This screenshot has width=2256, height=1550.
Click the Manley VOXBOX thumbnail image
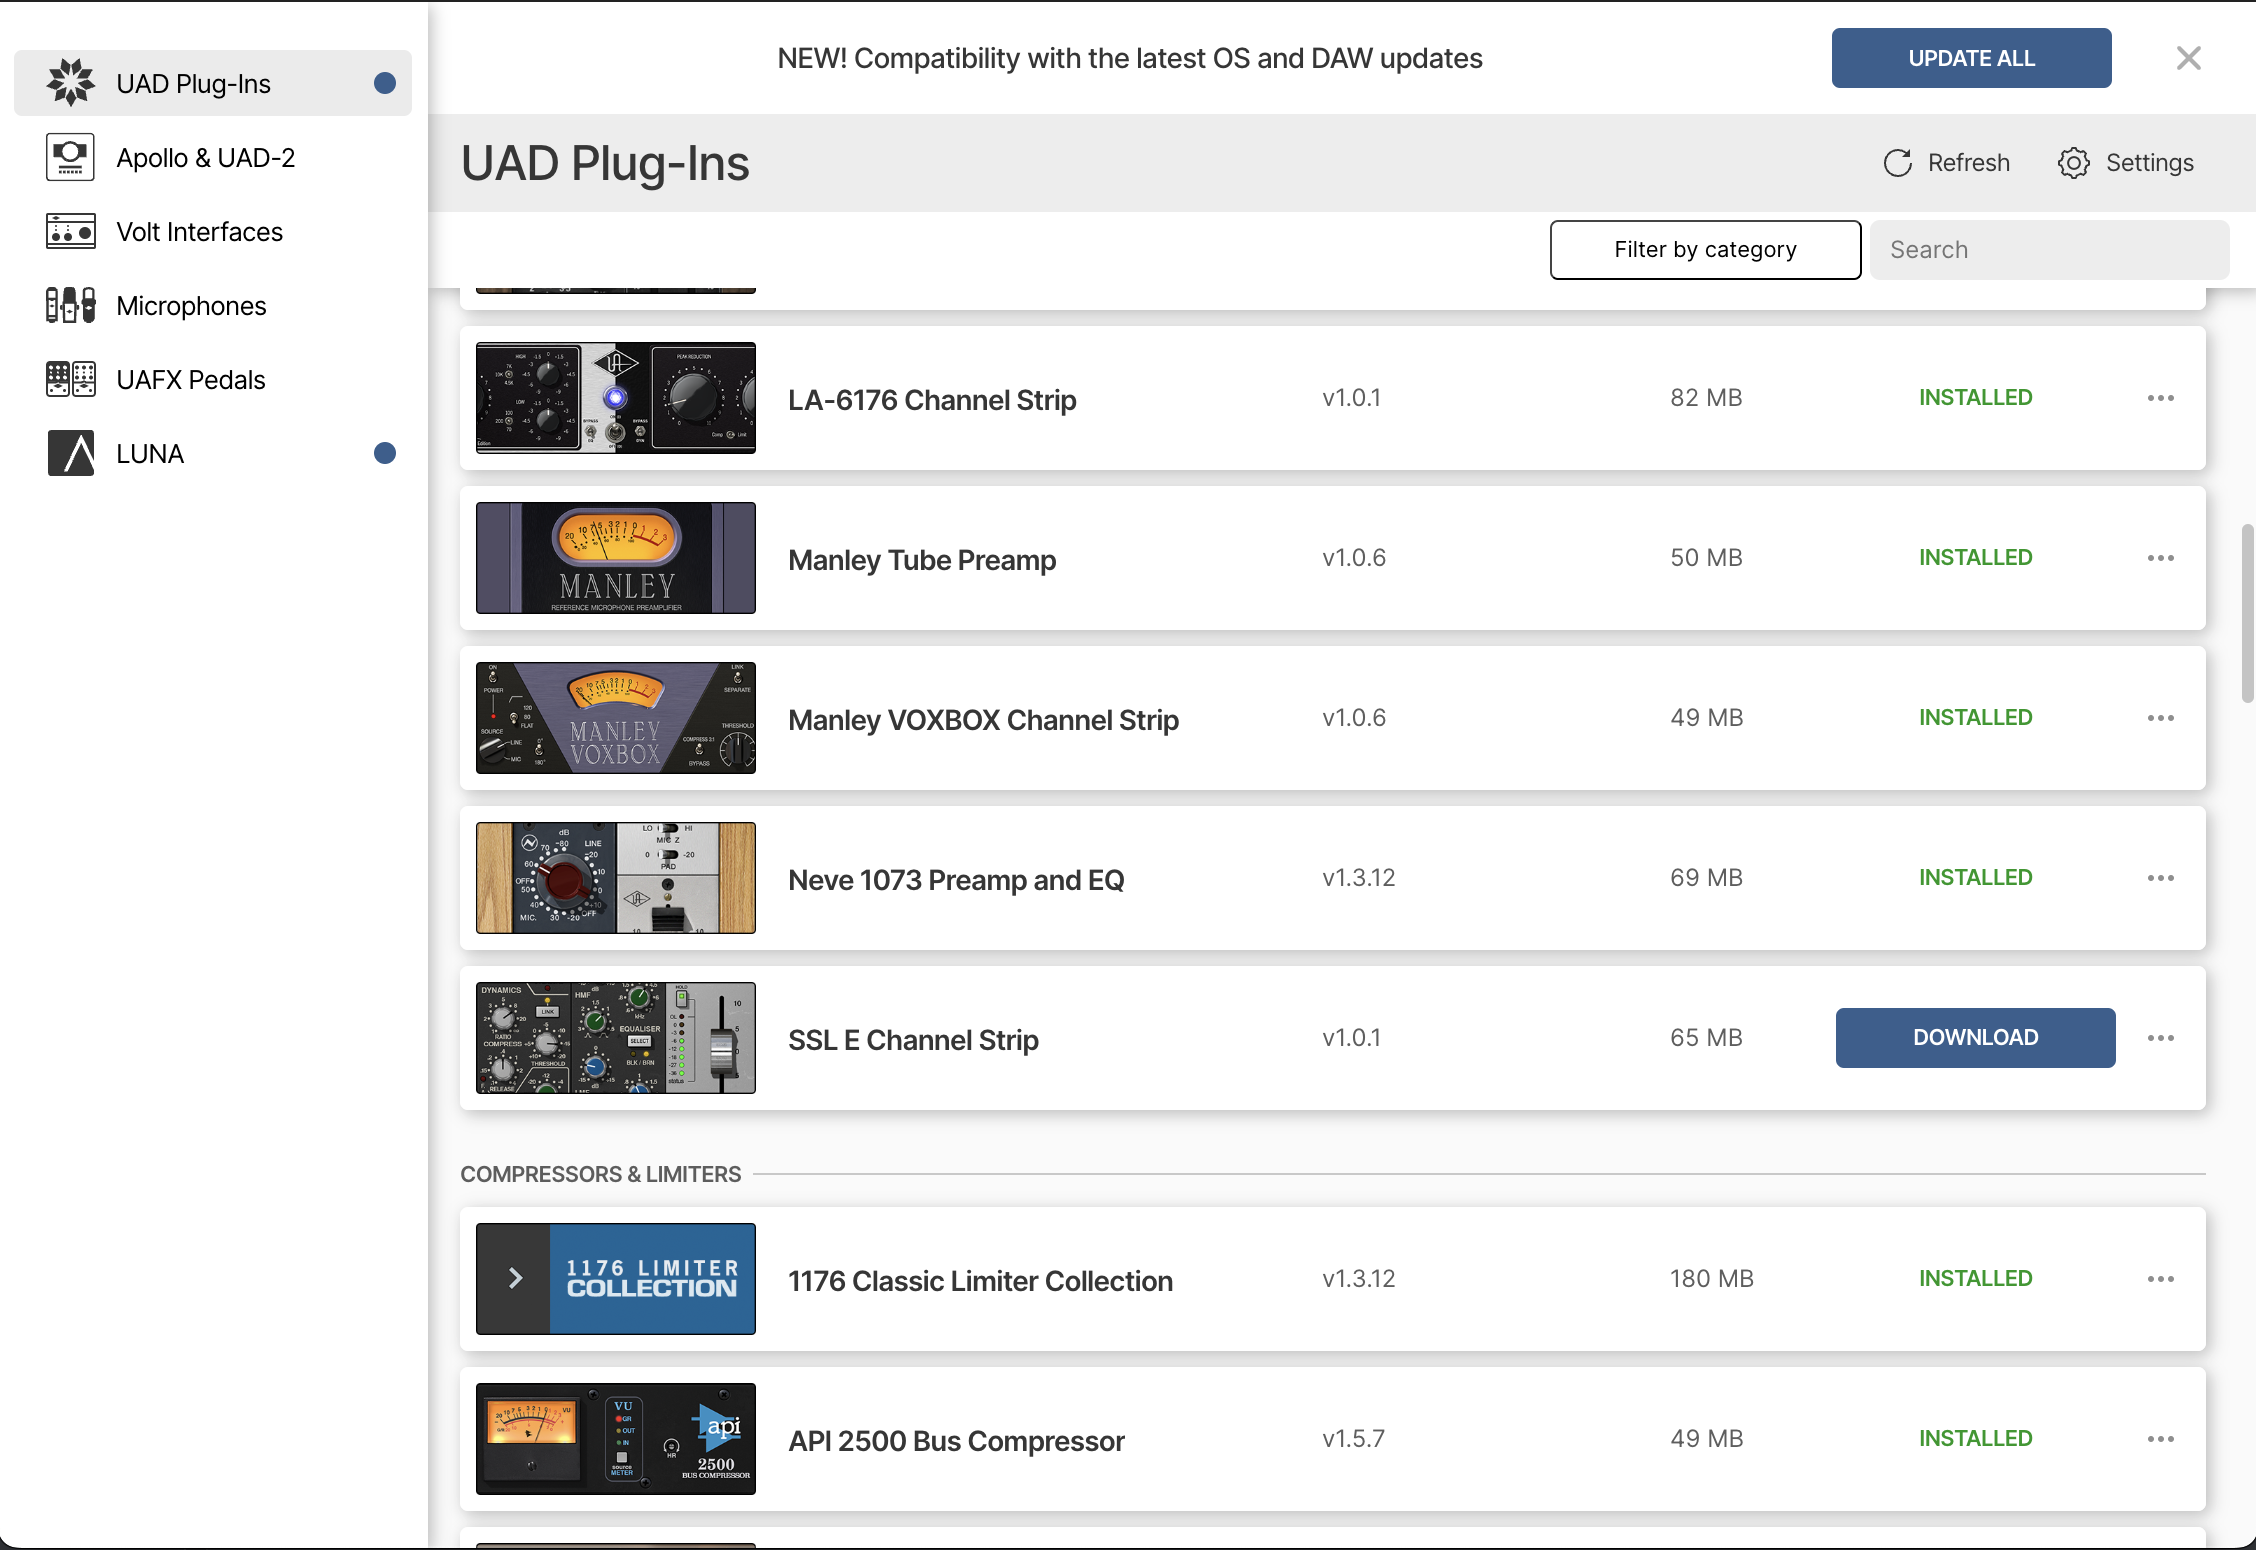pyautogui.click(x=616, y=718)
